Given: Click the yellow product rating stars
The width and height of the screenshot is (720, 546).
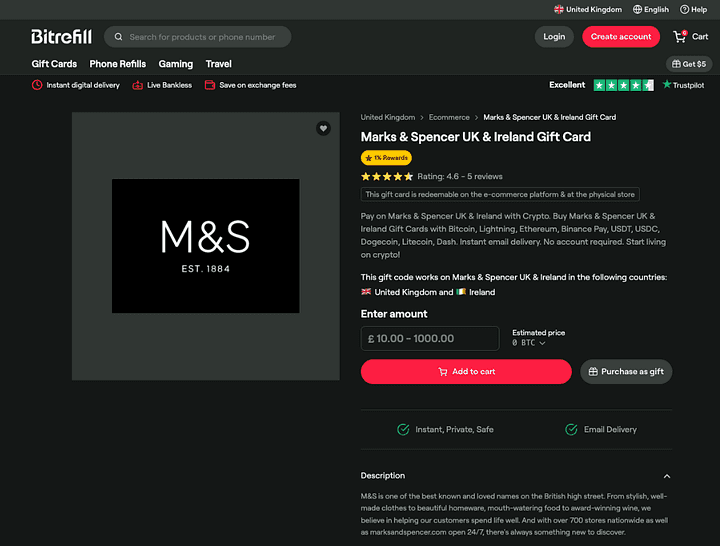Looking at the screenshot, I should pos(387,176).
